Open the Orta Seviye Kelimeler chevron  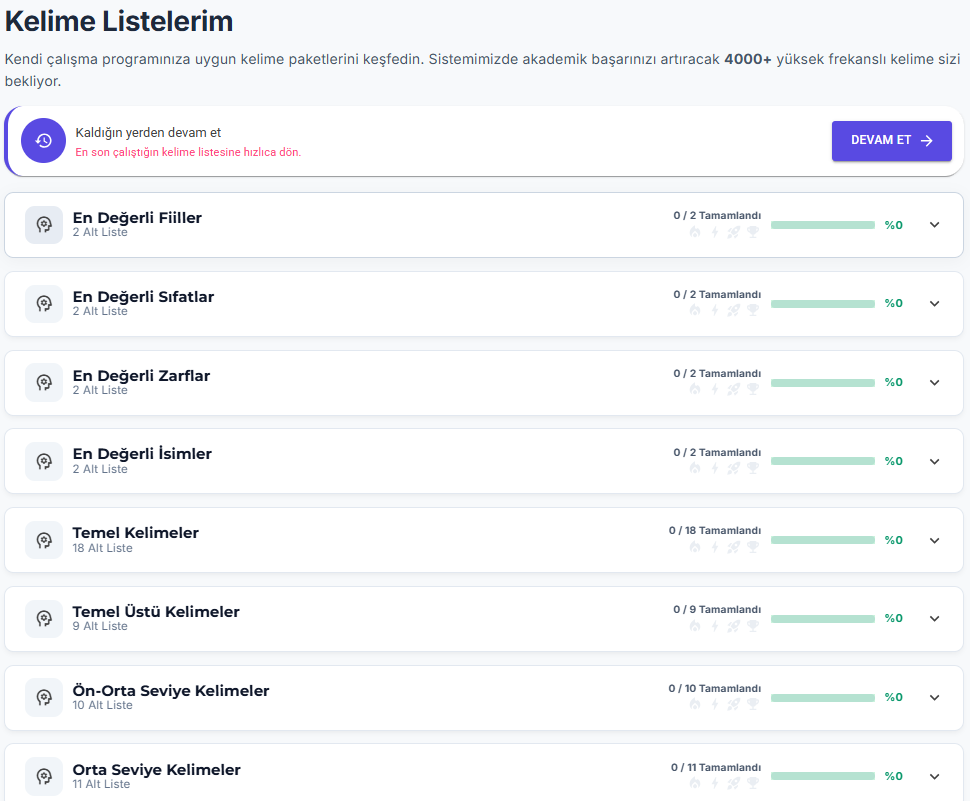(935, 776)
